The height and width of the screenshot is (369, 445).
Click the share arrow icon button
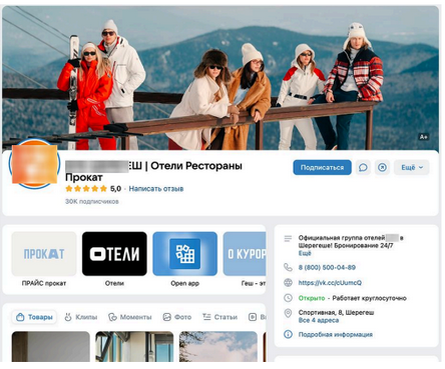[x=382, y=167]
